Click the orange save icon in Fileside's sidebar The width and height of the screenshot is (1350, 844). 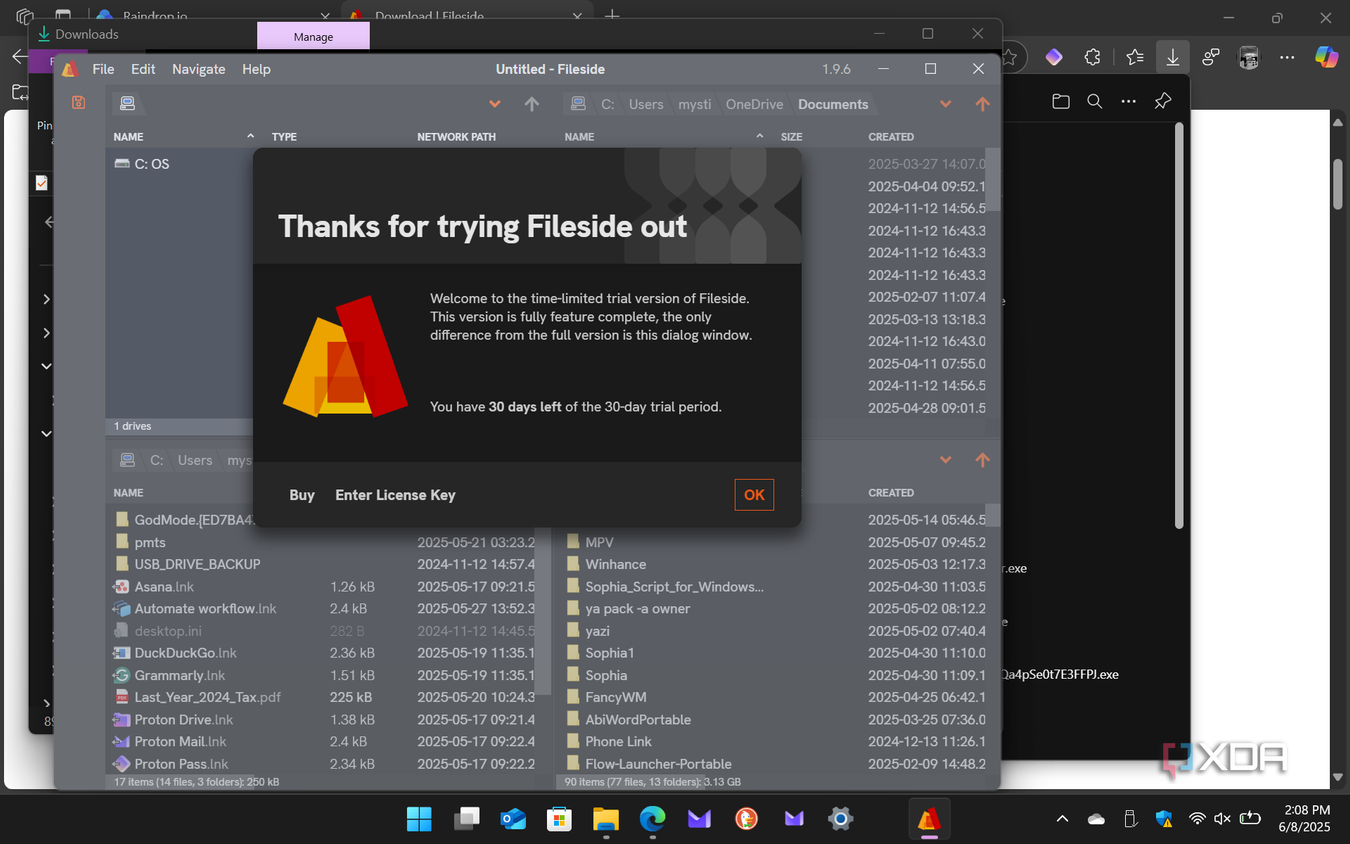[x=78, y=103]
